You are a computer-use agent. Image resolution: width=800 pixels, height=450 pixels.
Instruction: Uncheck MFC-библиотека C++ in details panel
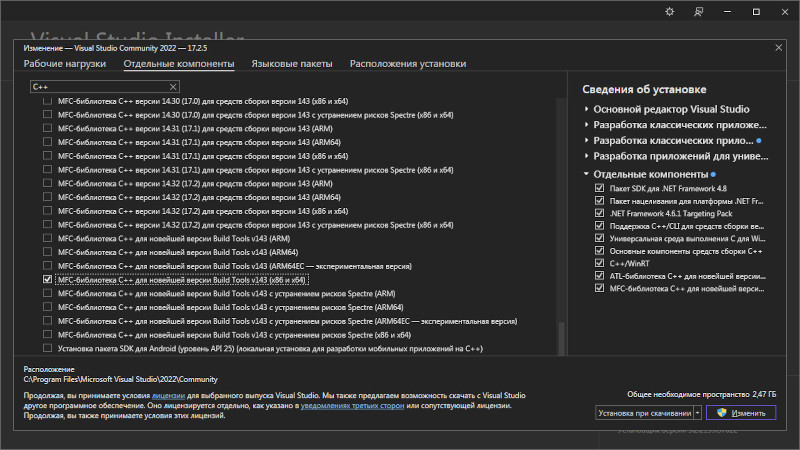click(599, 288)
